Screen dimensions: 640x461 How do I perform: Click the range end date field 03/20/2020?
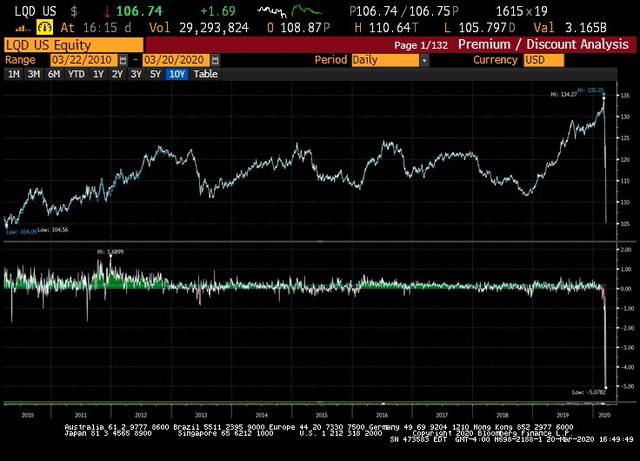[x=178, y=60]
